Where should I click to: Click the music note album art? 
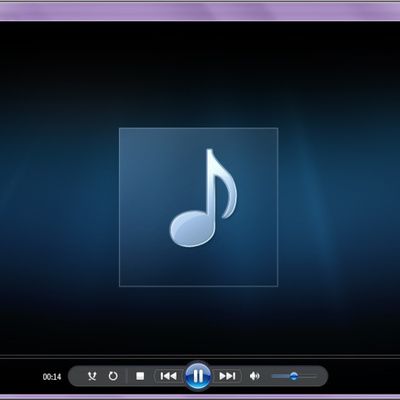(199, 207)
